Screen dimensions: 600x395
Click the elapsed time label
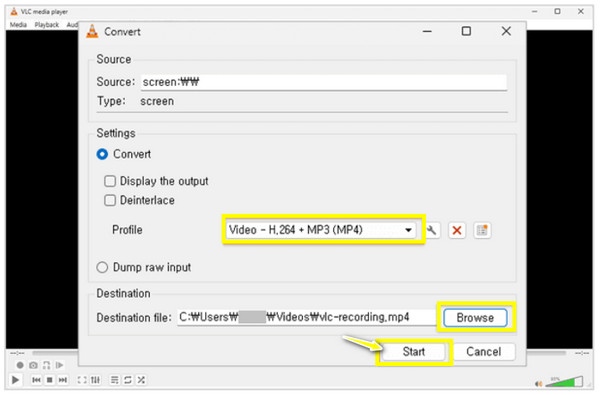pyautogui.click(x=17, y=353)
